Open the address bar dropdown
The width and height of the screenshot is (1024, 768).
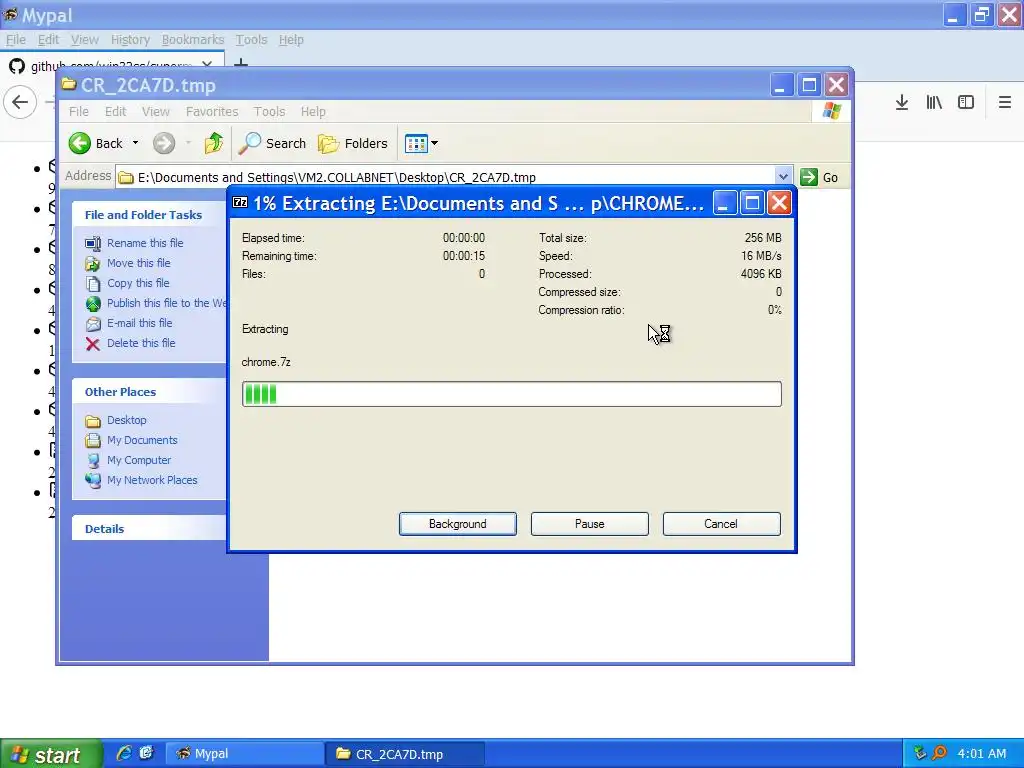pyautogui.click(x=783, y=176)
